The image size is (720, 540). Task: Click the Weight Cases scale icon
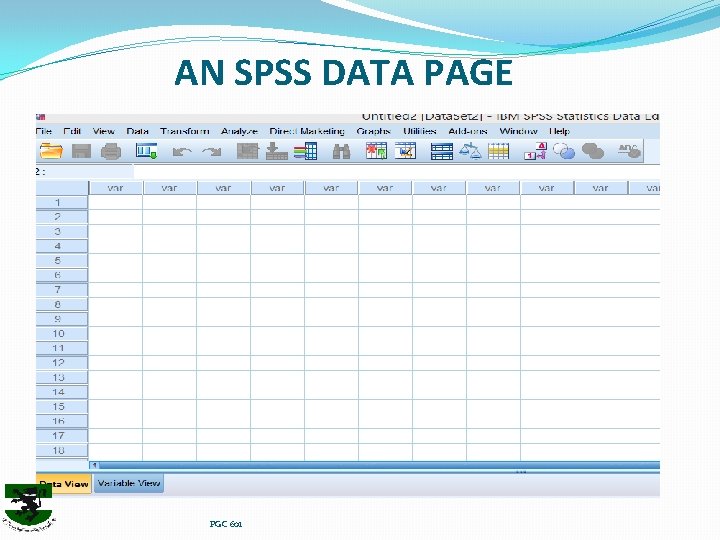point(470,151)
